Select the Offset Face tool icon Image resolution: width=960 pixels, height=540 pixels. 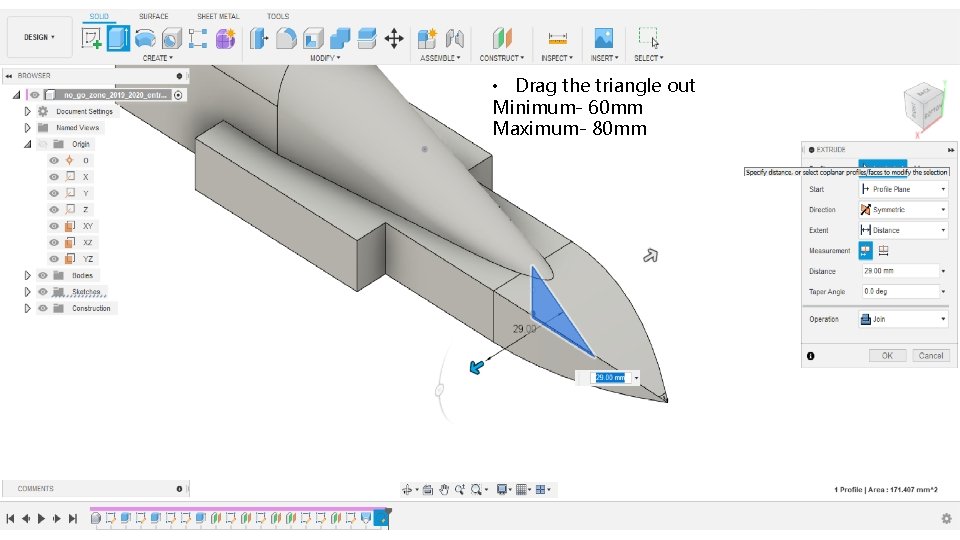point(366,39)
